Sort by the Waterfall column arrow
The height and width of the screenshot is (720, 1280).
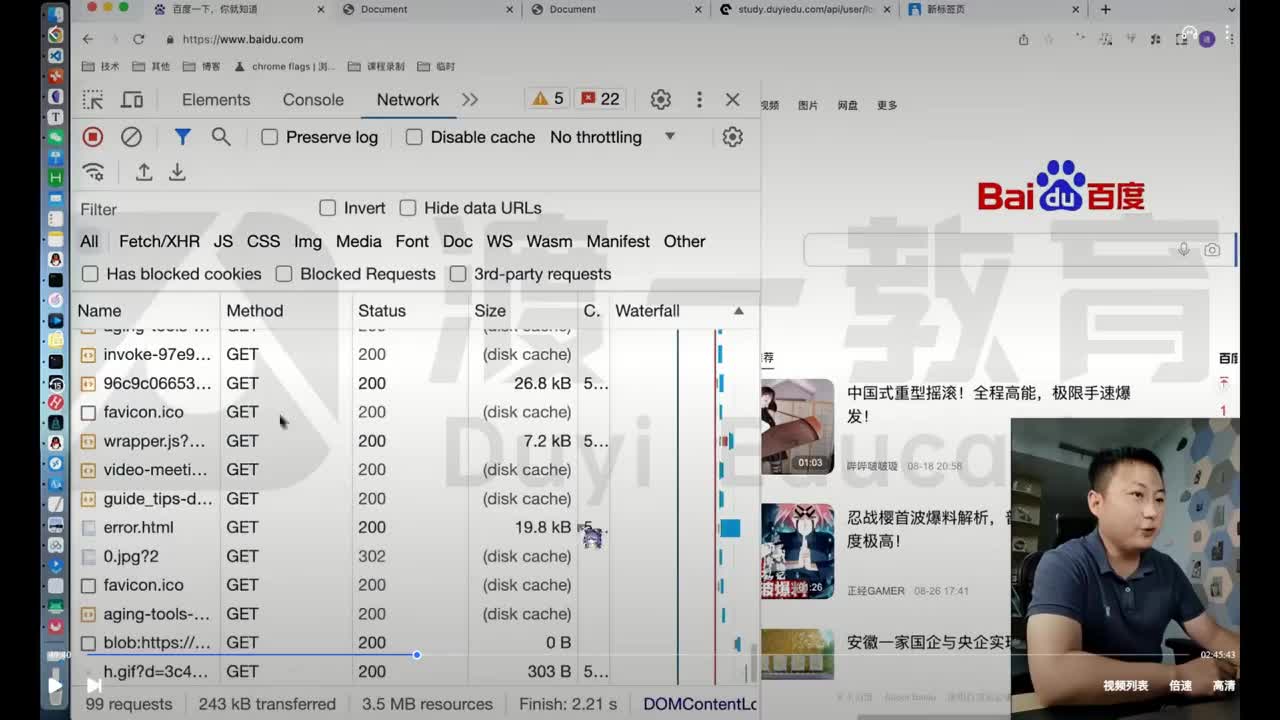(739, 311)
